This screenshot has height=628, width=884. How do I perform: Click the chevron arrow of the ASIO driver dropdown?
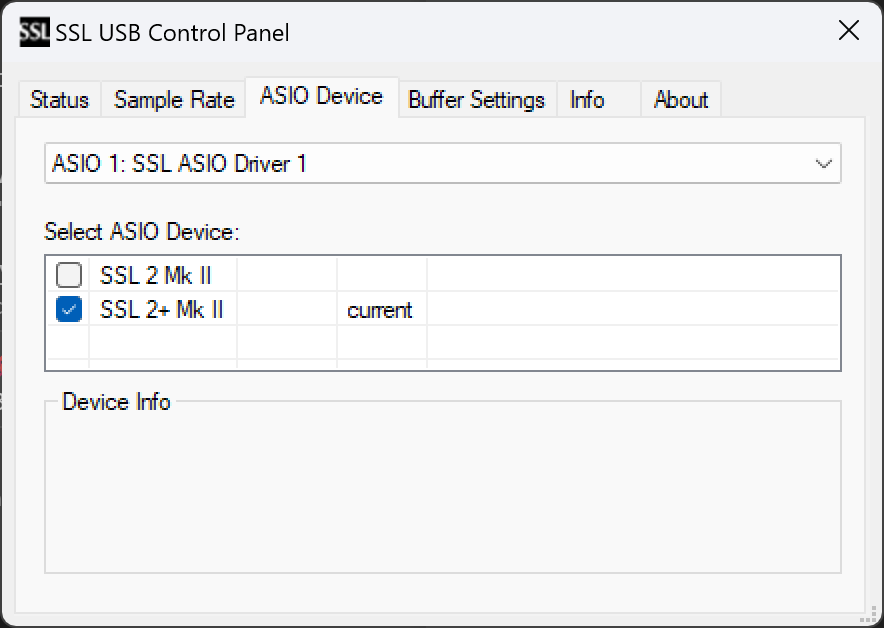coord(824,164)
